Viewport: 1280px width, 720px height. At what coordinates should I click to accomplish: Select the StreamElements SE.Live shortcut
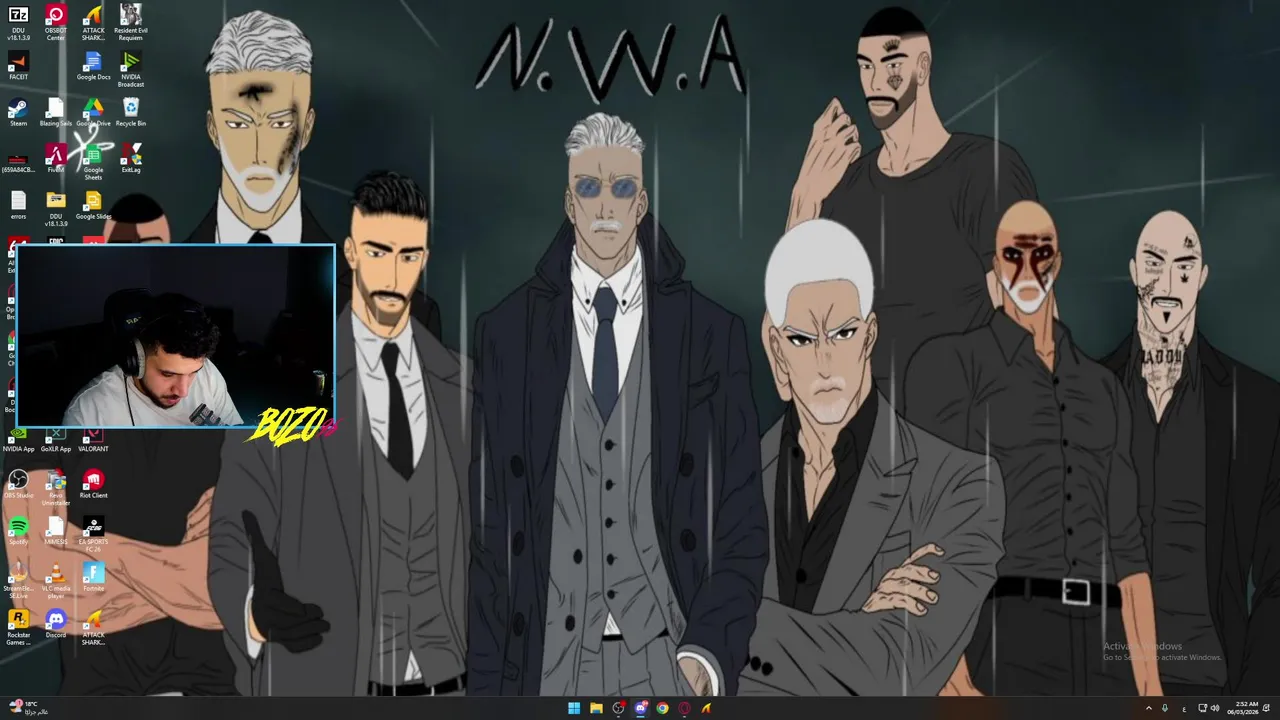(x=18, y=579)
